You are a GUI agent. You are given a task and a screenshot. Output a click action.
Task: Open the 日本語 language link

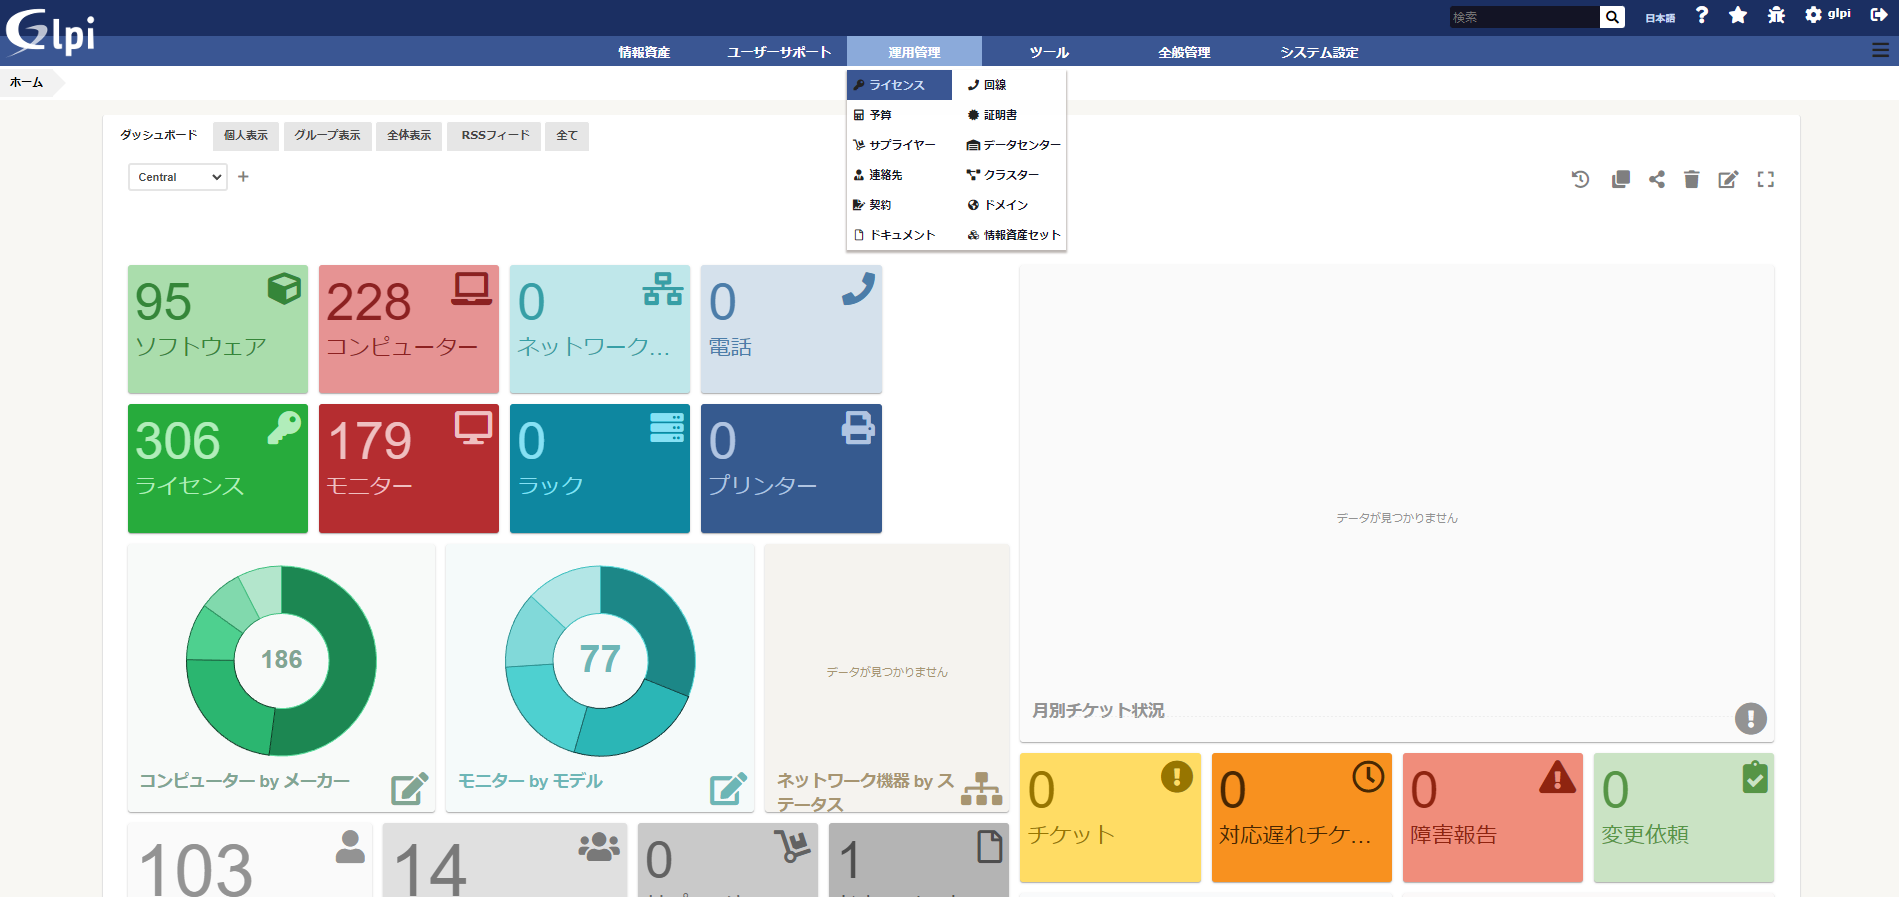(1660, 18)
